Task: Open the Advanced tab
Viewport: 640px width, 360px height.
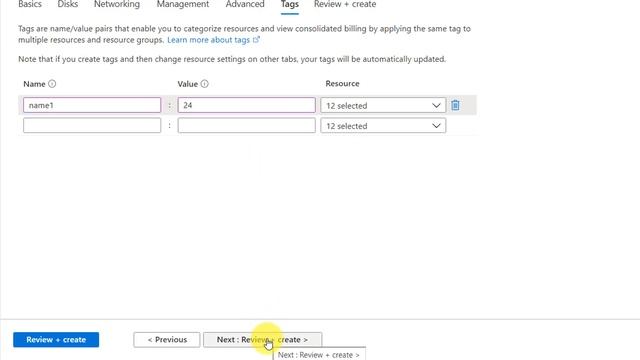Action: tap(245, 4)
